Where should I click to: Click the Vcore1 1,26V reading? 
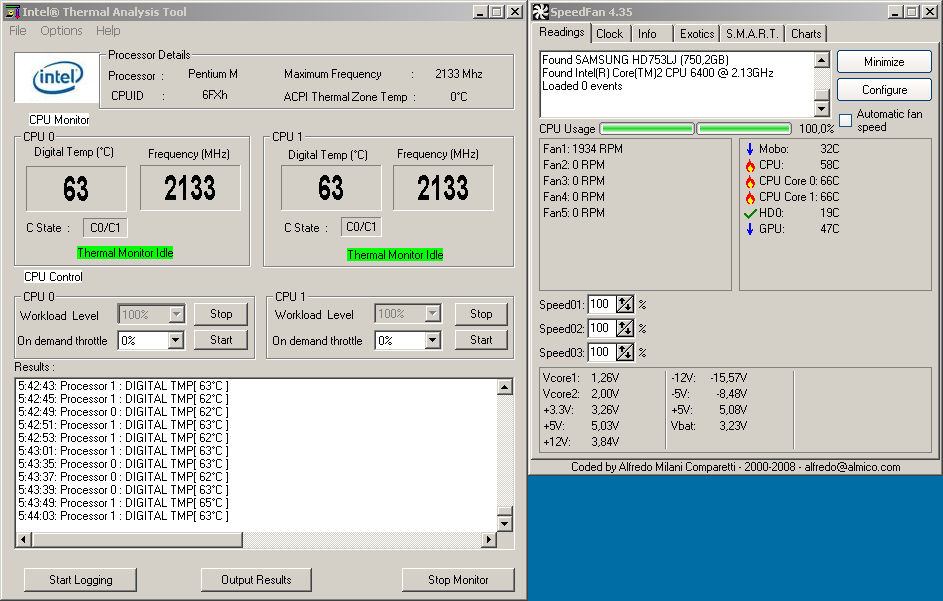point(581,378)
